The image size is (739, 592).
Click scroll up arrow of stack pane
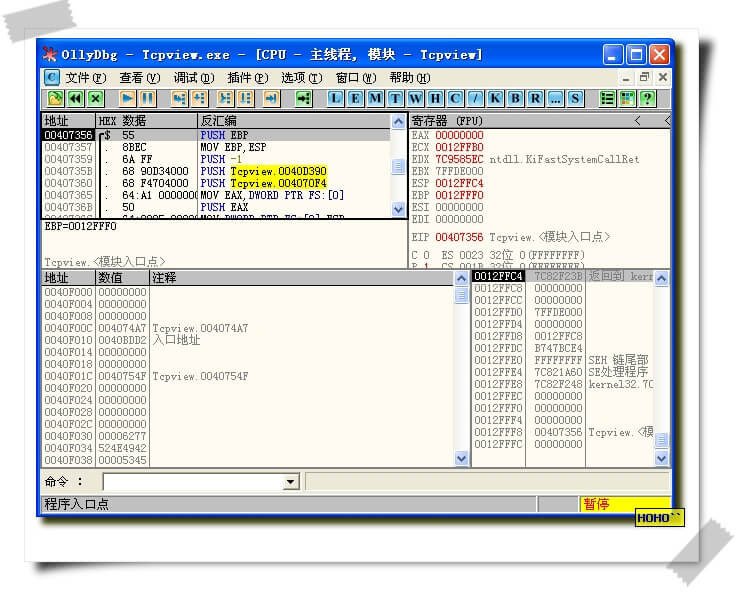pos(662,279)
